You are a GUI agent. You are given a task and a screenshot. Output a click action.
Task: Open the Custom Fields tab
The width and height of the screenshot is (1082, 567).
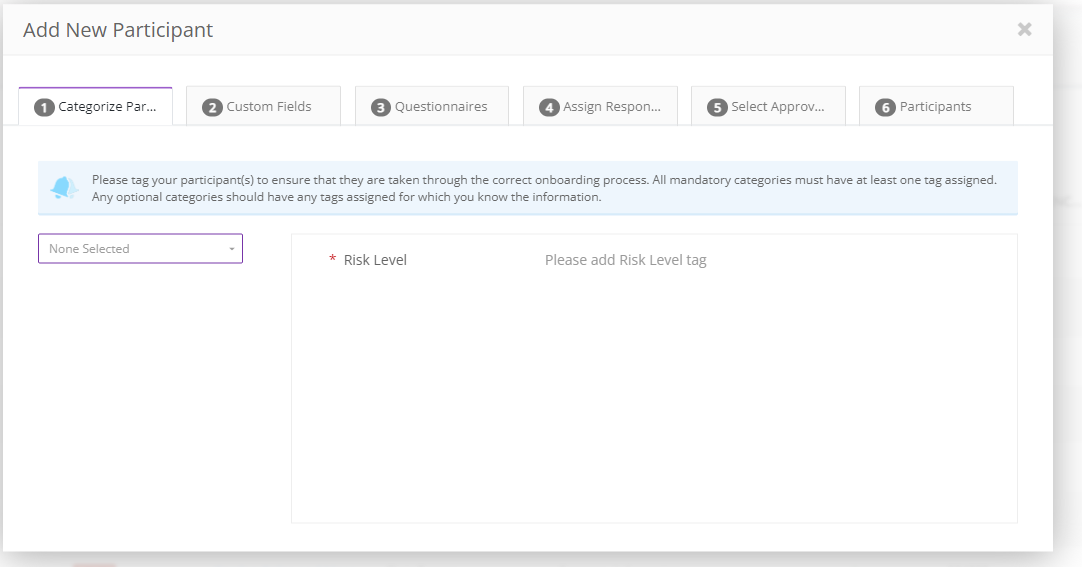click(263, 106)
